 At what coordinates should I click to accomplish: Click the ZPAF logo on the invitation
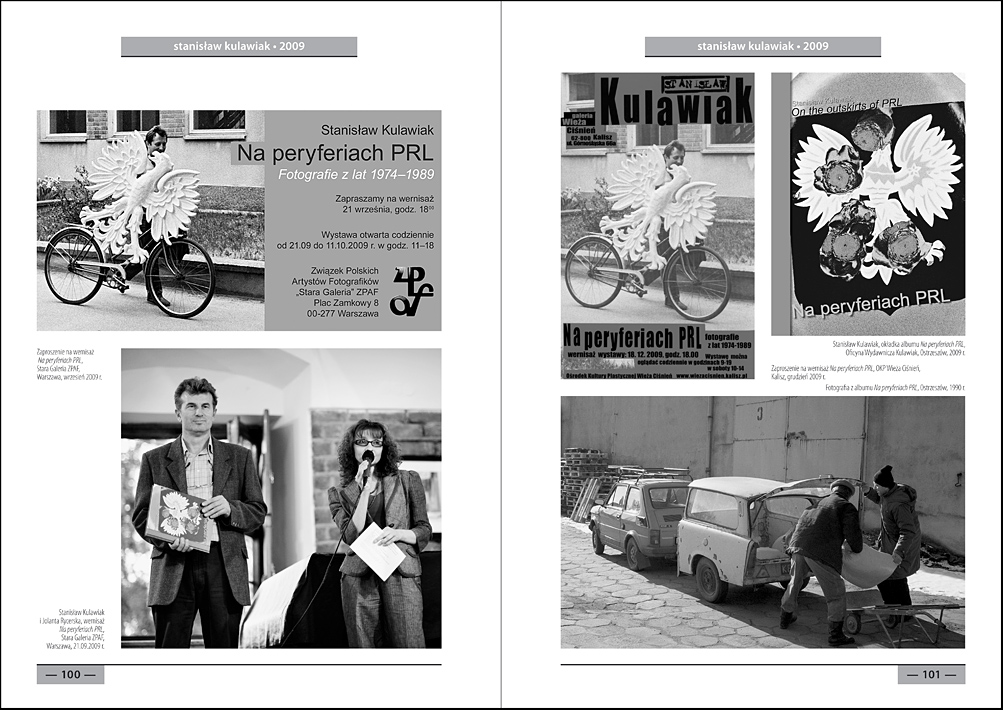(x=411, y=291)
